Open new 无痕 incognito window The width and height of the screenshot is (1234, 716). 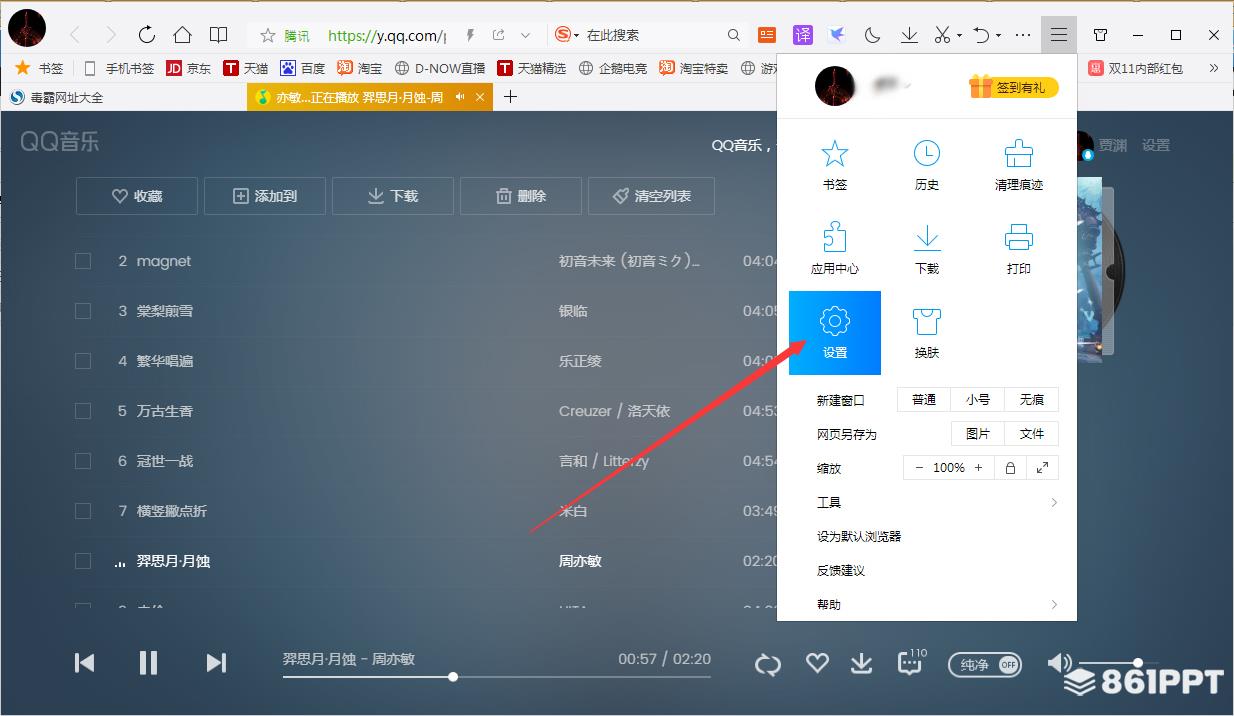click(x=1032, y=400)
